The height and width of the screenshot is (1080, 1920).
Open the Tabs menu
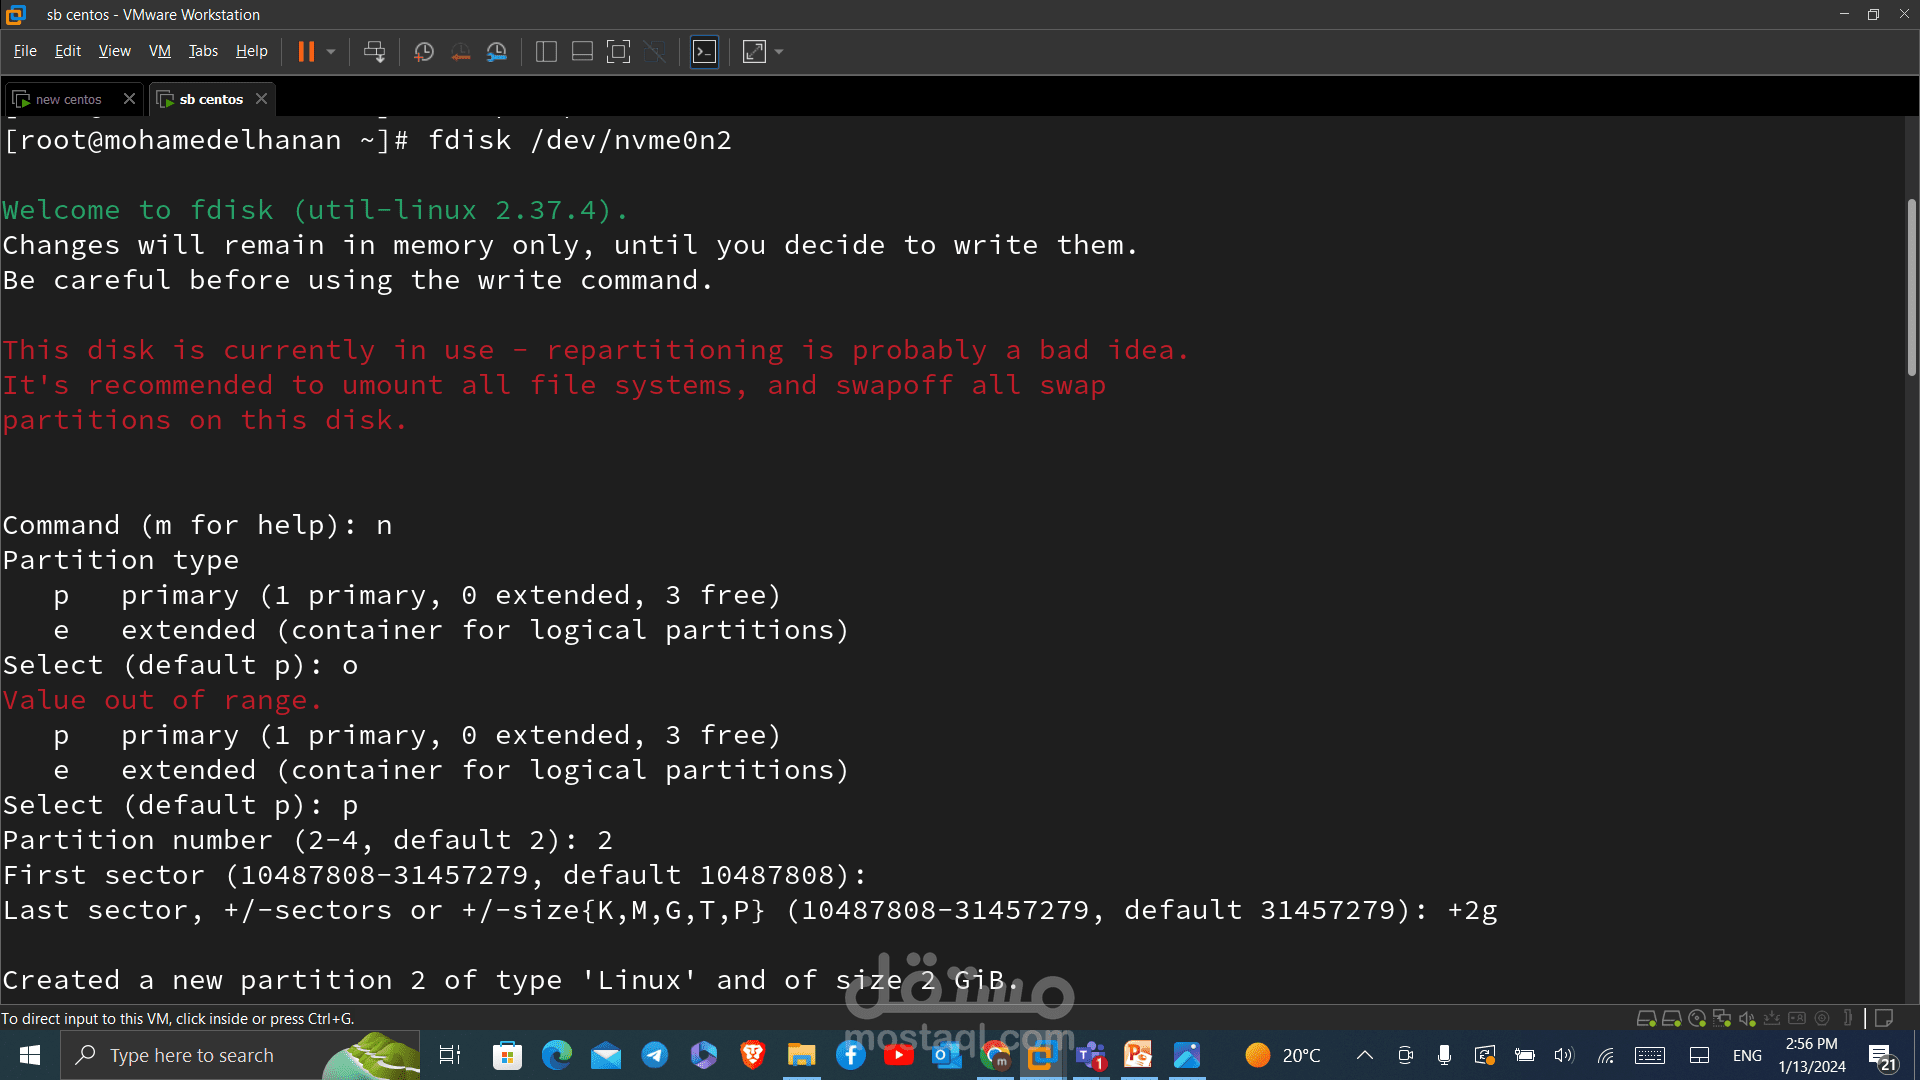pos(203,51)
